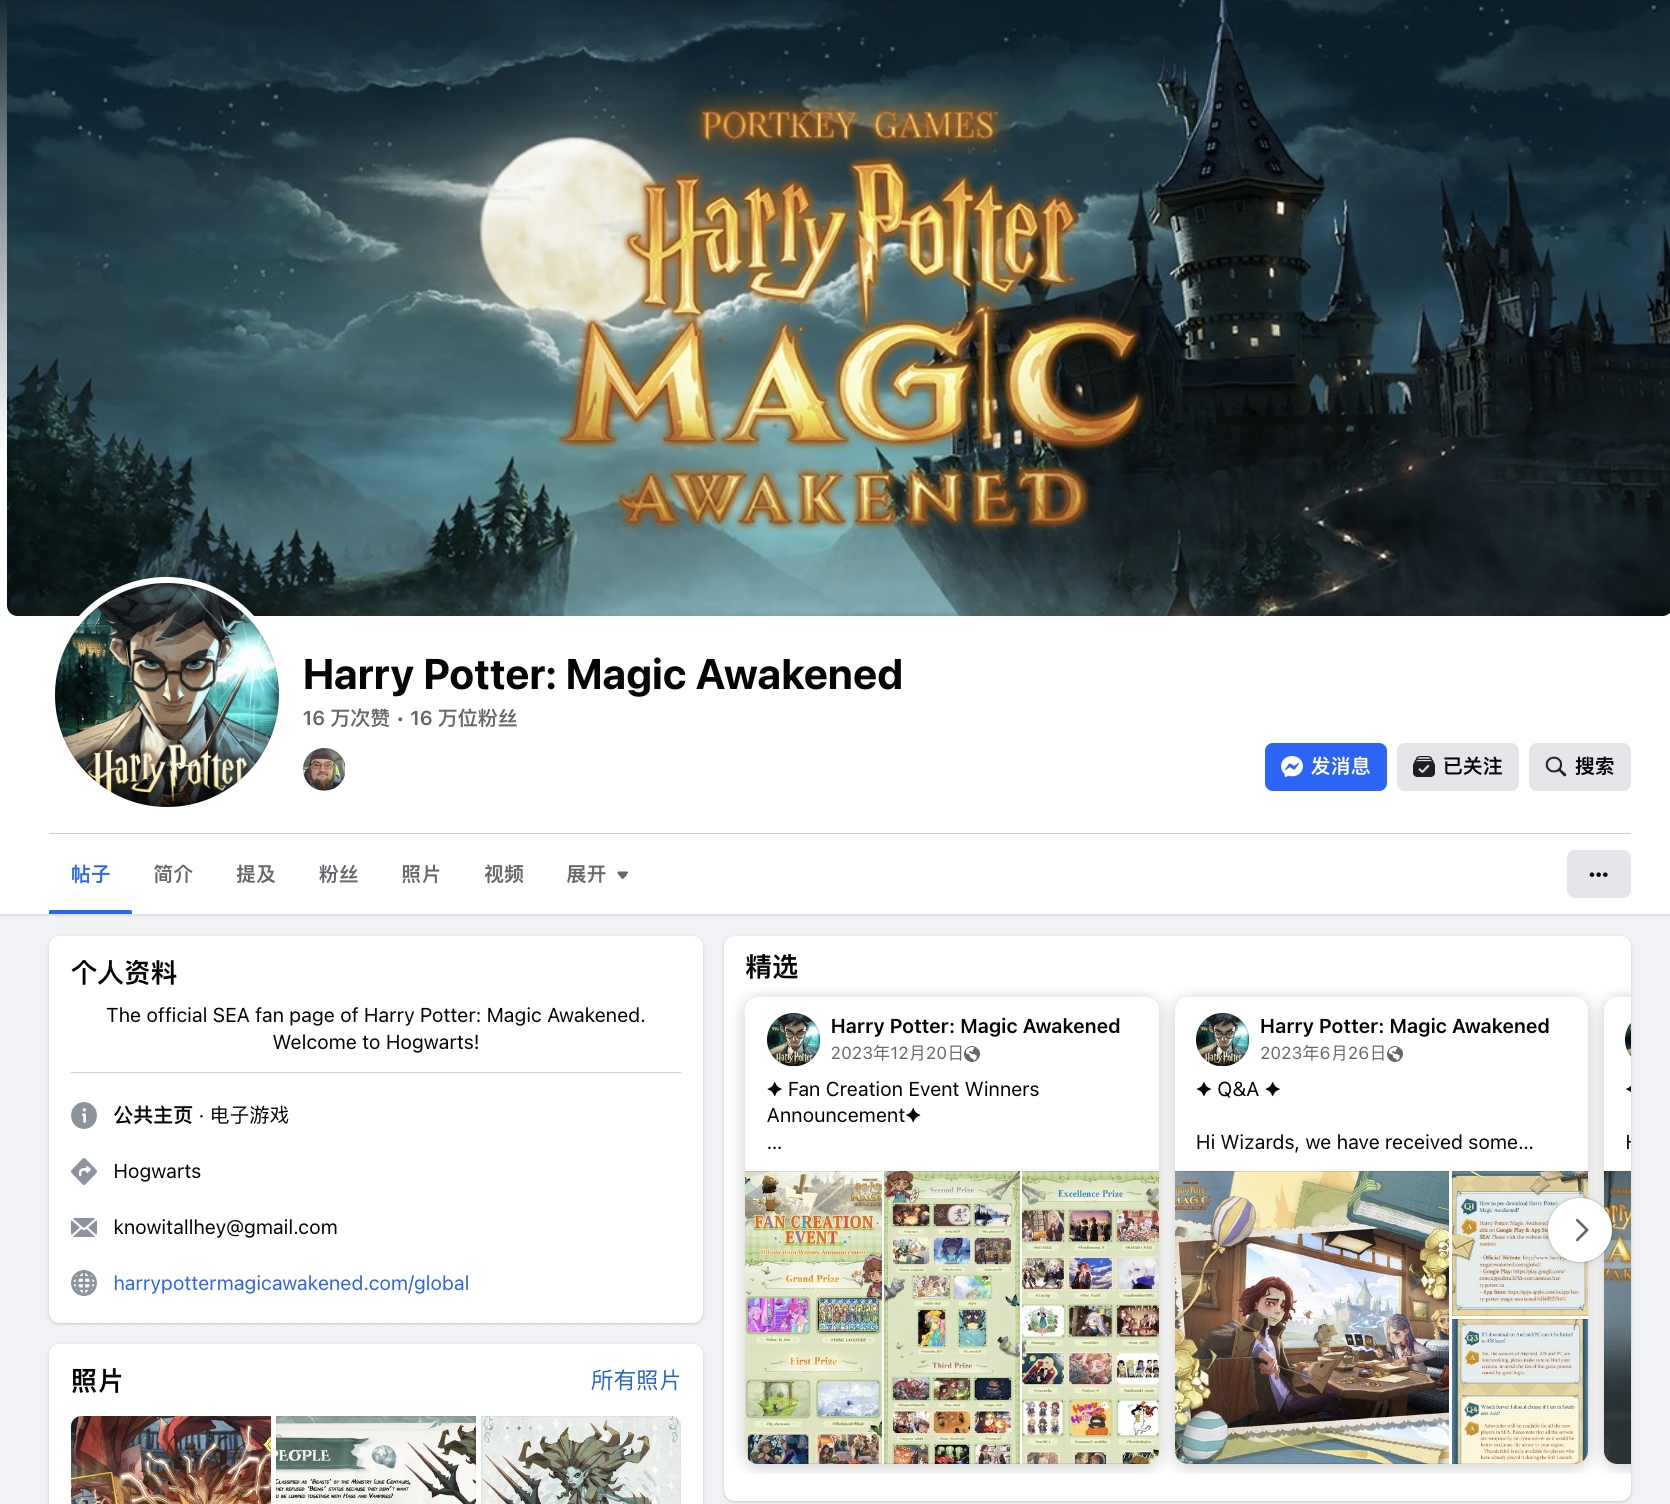Expand the 展开 tab dropdown

click(x=597, y=874)
